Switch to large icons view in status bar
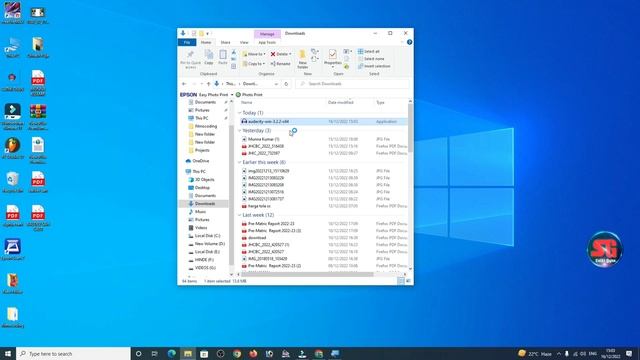This screenshot has width=640, height=360. point(408,281)
